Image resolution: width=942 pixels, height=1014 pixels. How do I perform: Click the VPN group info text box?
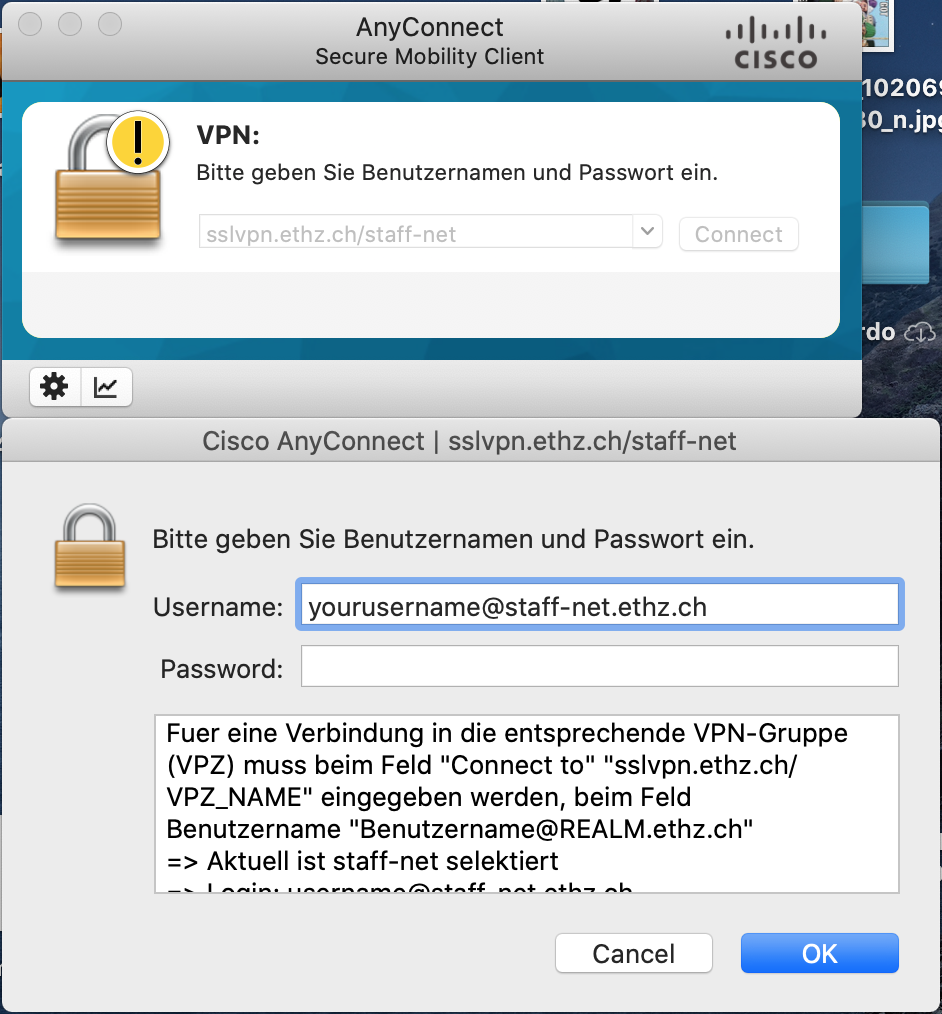527,804
